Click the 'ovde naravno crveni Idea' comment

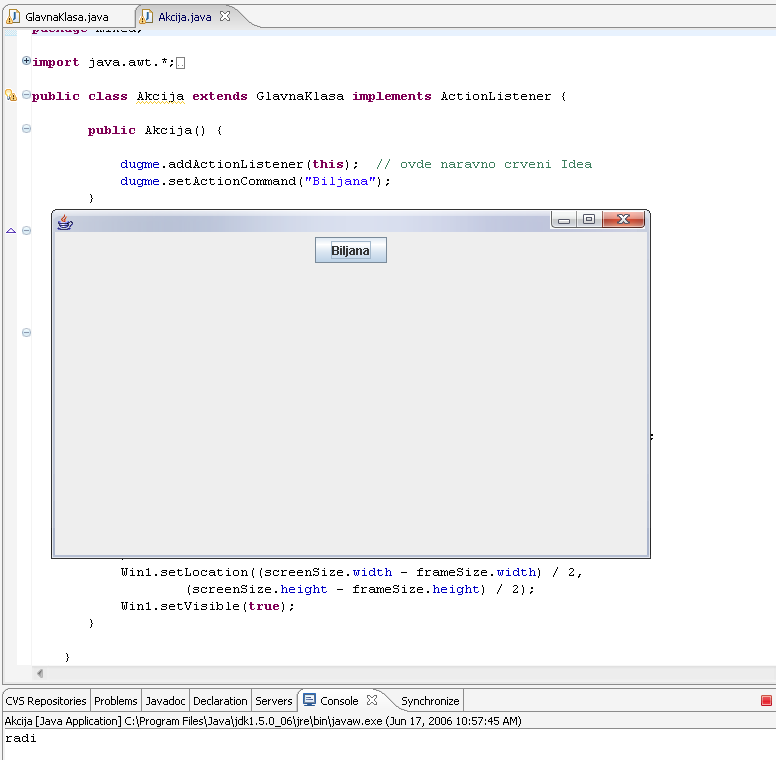tap(484, 164)
